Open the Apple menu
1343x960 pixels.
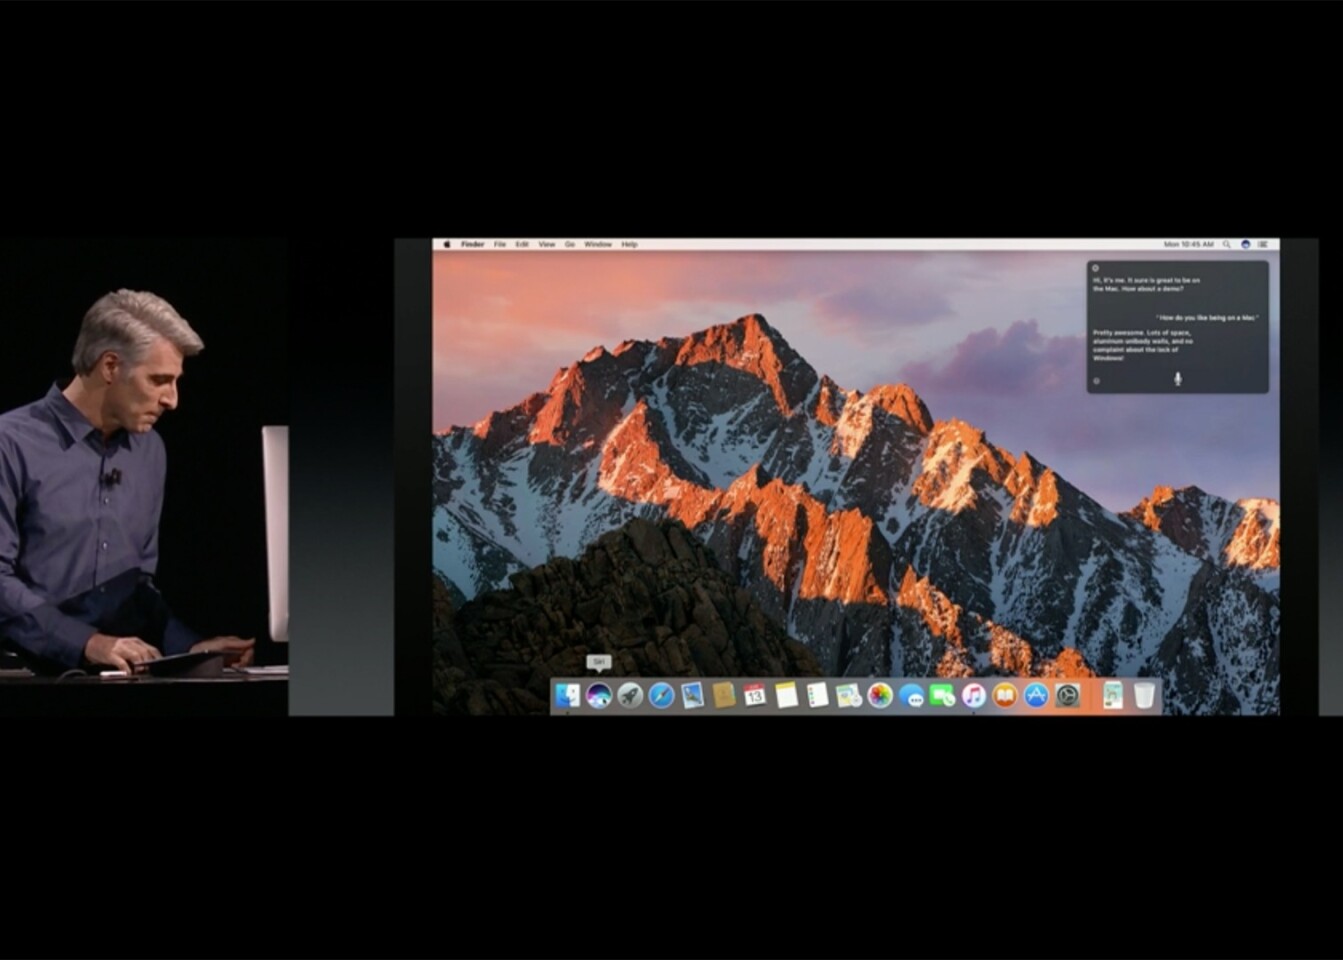pos(447,244)
